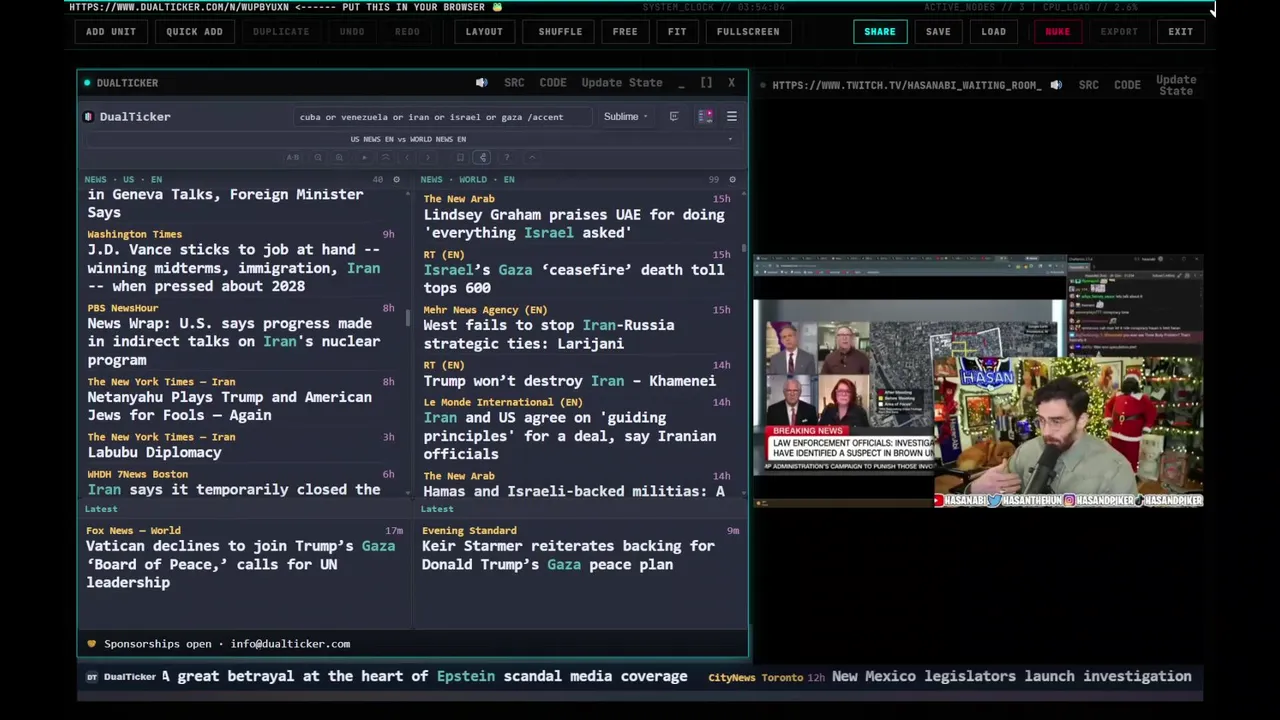This screenshot has height=720, width=1280.
Task: Click the red NUKE button
Action: coord(1058,32)
